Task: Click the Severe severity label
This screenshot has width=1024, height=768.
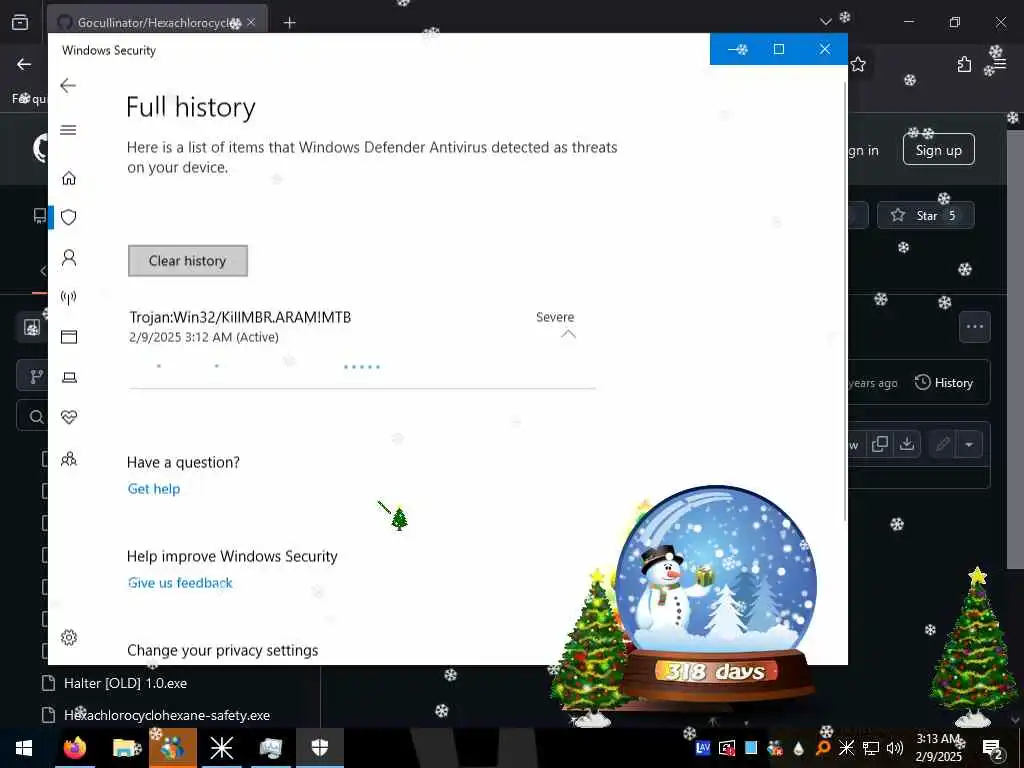Action: [555, 317]
